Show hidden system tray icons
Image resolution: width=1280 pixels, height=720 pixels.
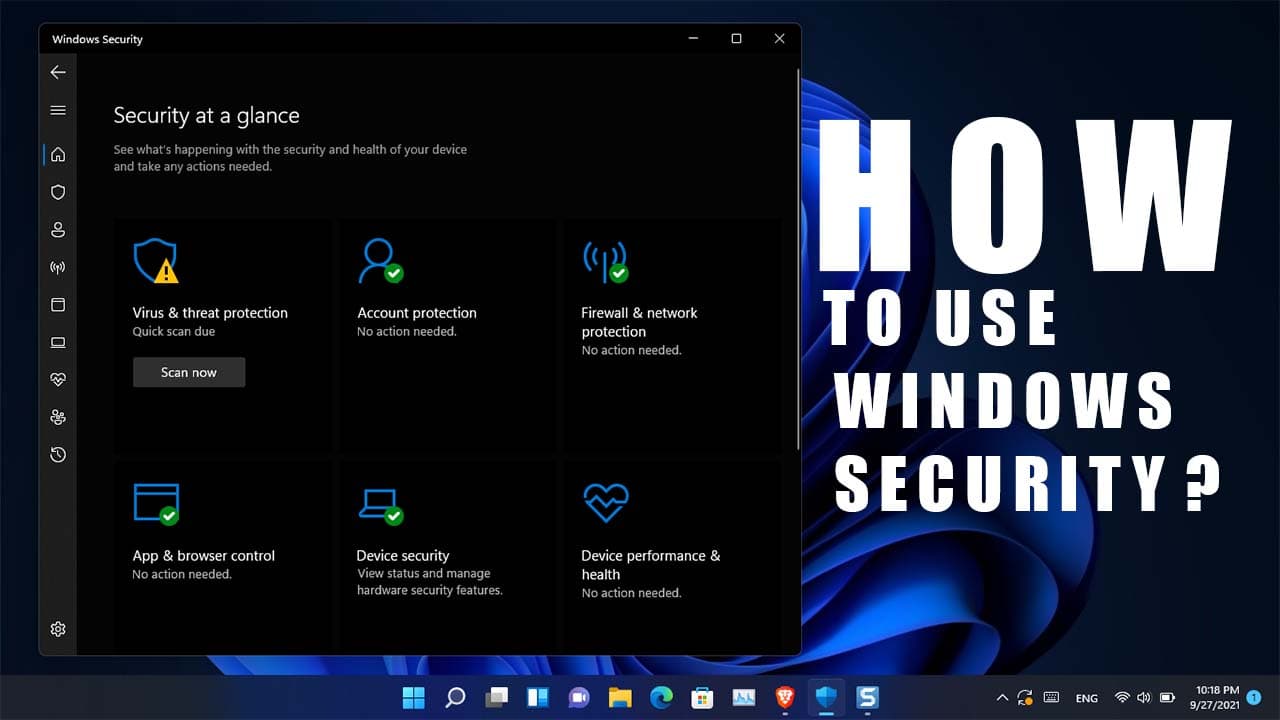click(1002, 698)
